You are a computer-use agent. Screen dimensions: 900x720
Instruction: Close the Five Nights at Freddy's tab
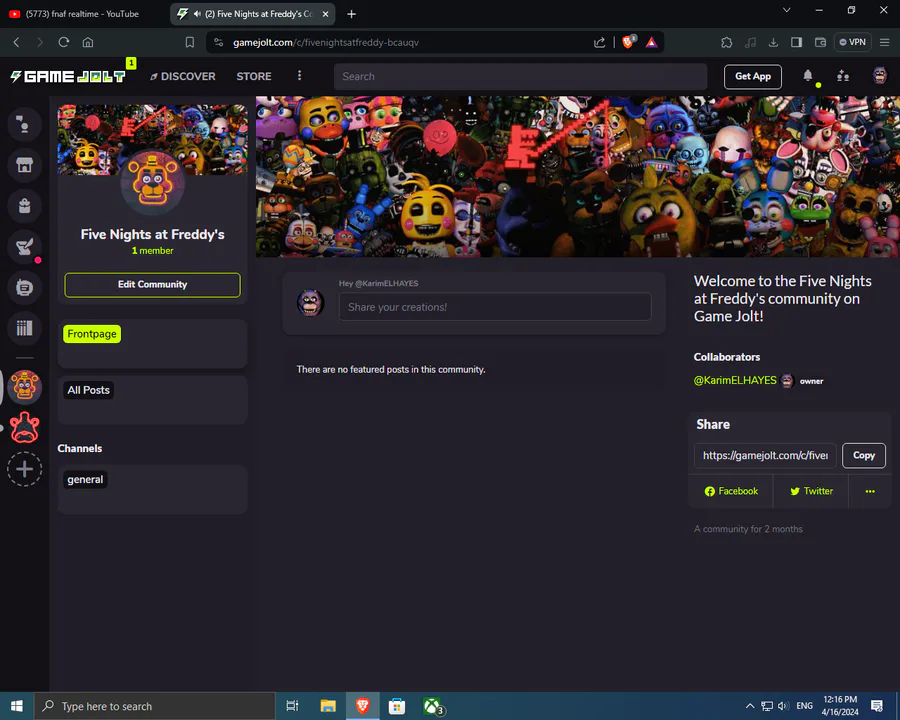point(325,14)
